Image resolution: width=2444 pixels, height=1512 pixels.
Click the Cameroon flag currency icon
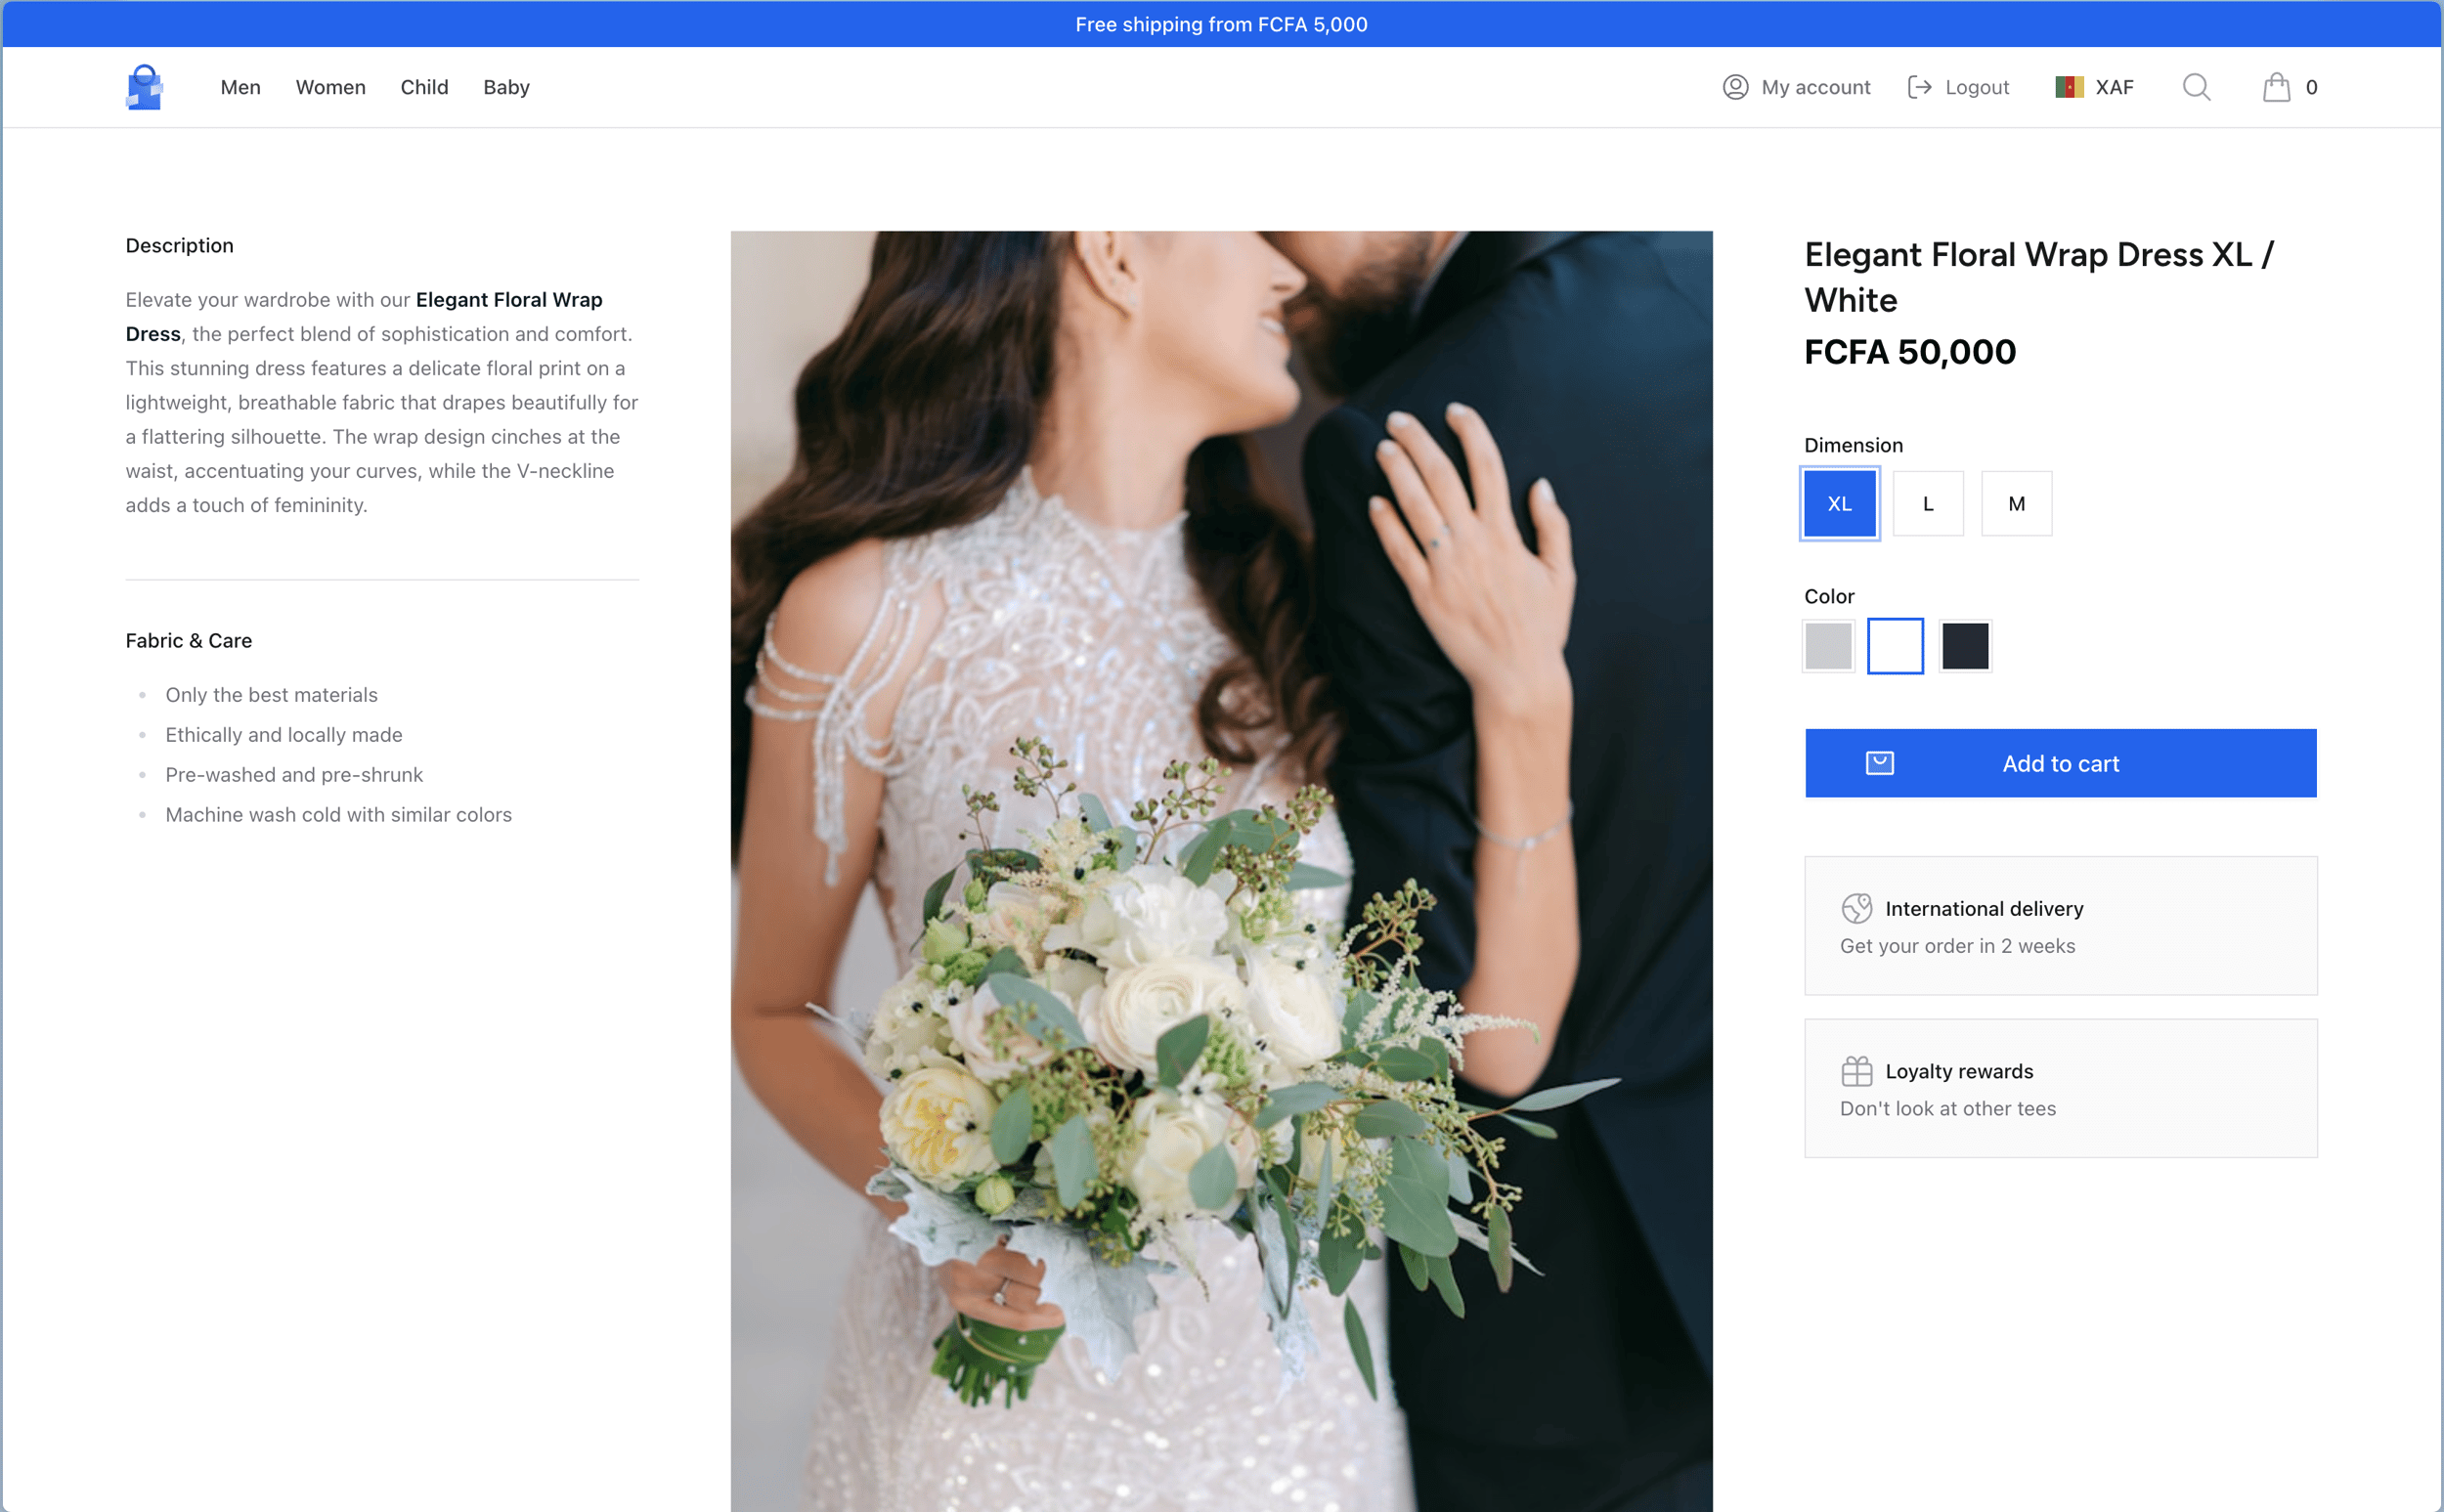[2069, 87]
